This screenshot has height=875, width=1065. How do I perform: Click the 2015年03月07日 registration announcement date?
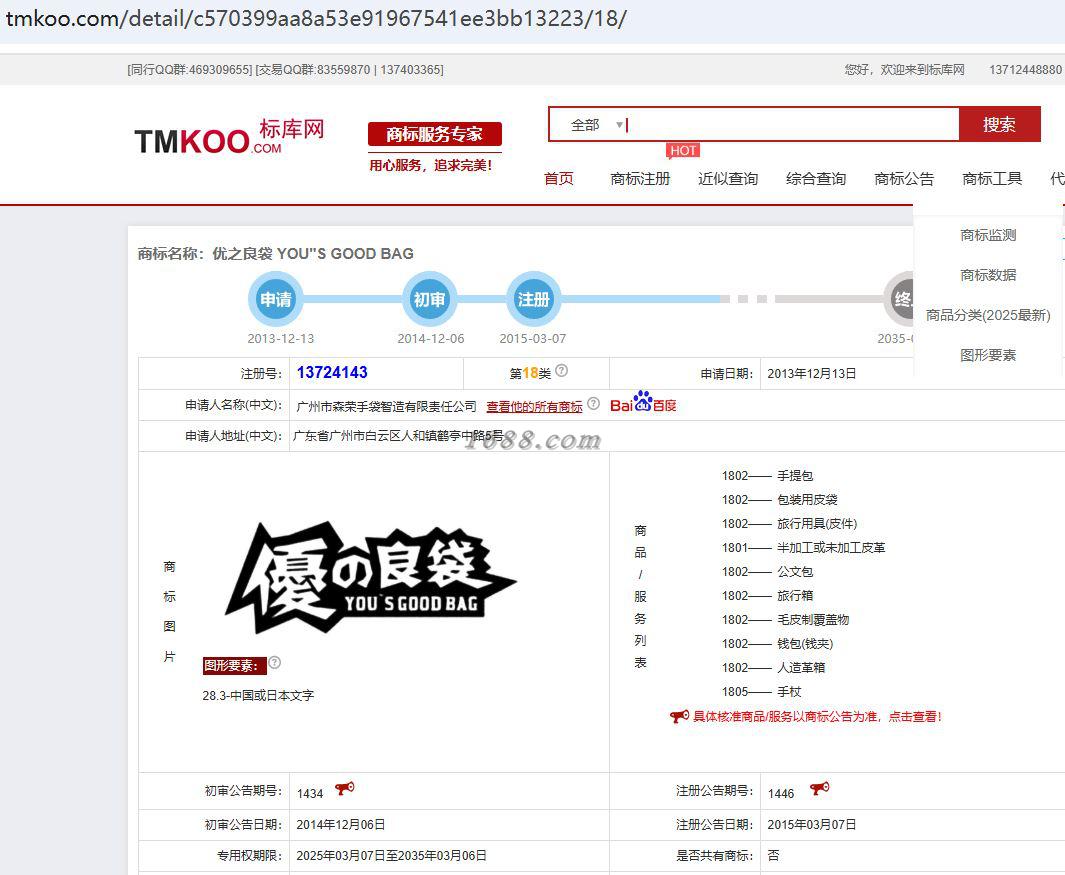(x=812, y=824)
